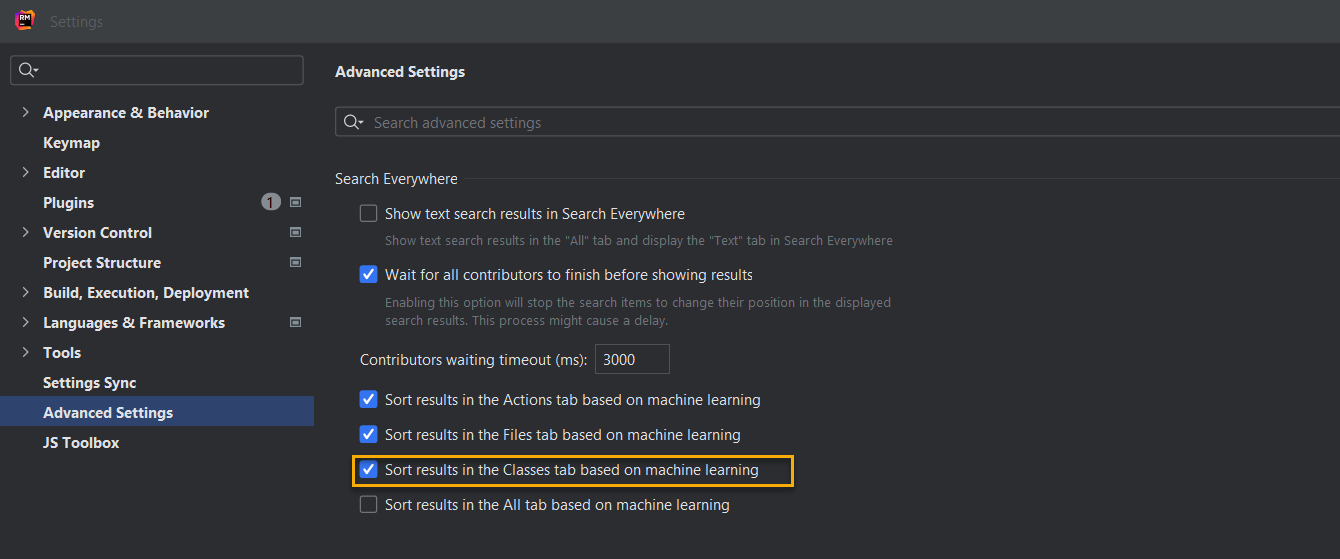The width and height of the screenshot is (1340, 559).
Task: Click the RubyMine logo icon in title bar
Action: click(25, 20)
